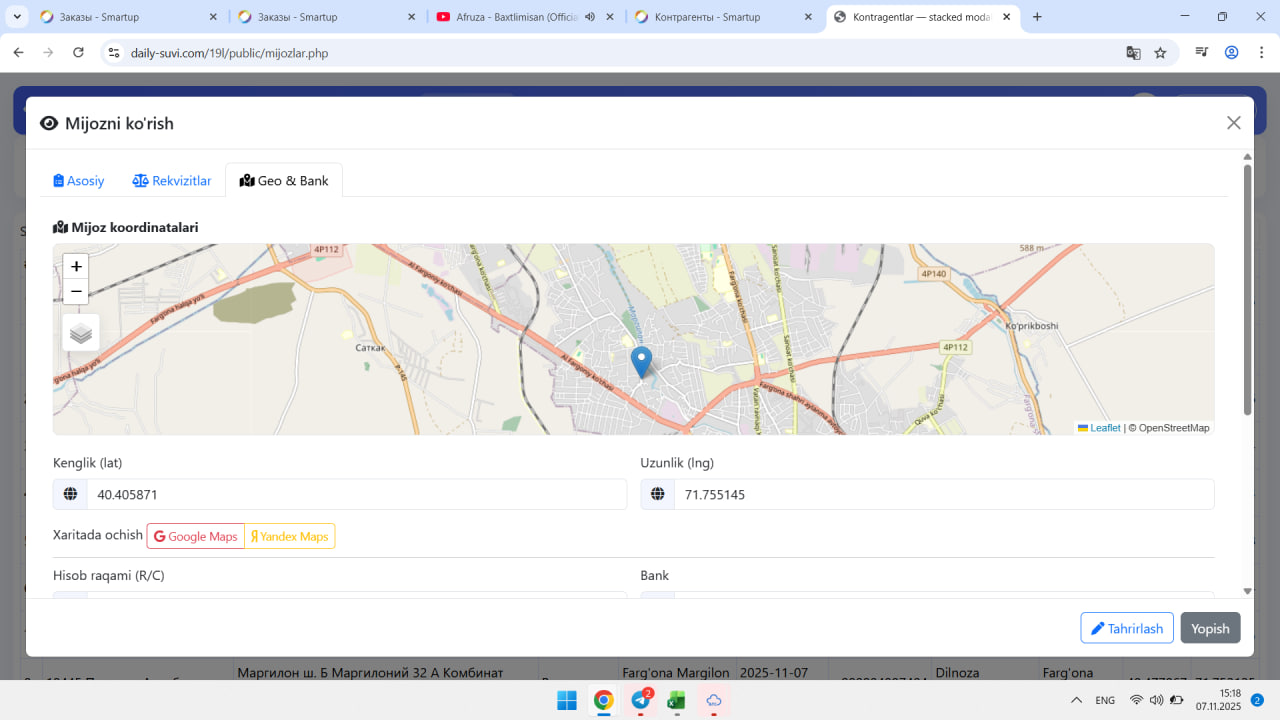The height and width of the screenshot is (720, 1280).
Task: Open location in Yandex Maps
Action: tap(290, 537)
